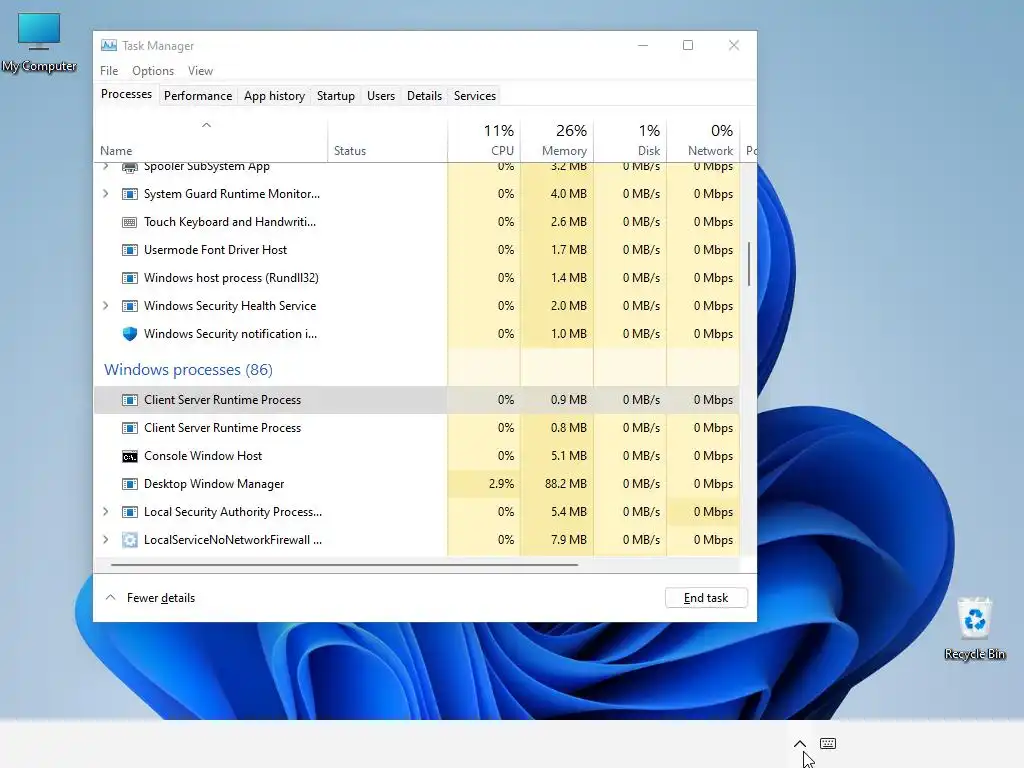Select the Windows processes (86) group header
The image size is (1024, 768).
point(189,370)
